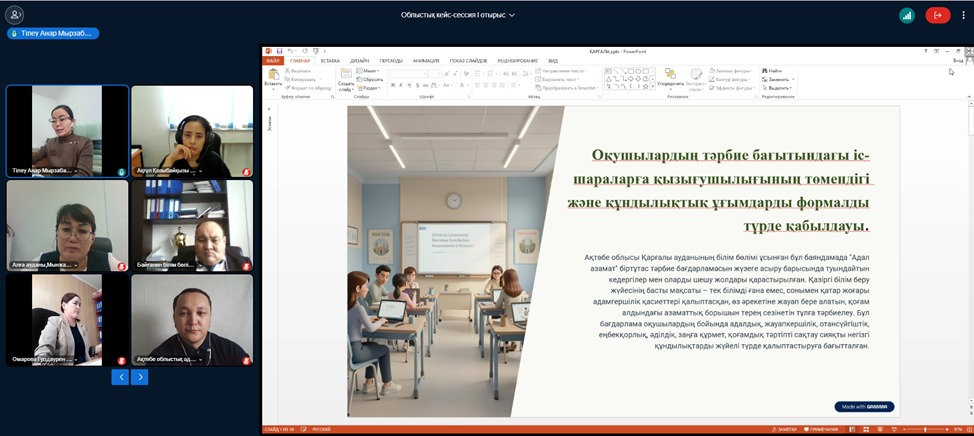
Task: Go to previous page of participant videos
Action: point(120,377)
